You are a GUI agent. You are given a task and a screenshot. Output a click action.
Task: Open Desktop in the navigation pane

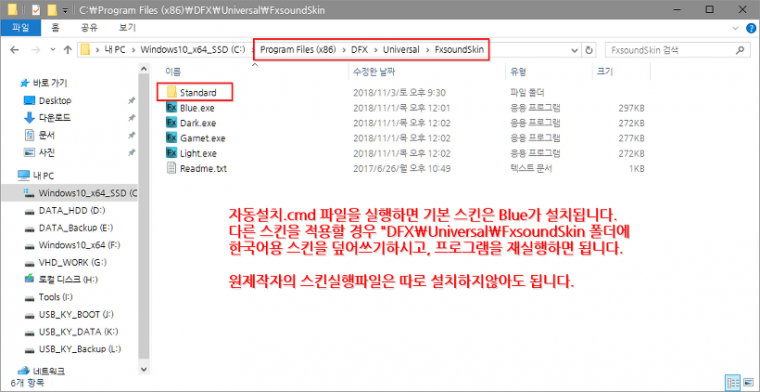pos(55,101)
